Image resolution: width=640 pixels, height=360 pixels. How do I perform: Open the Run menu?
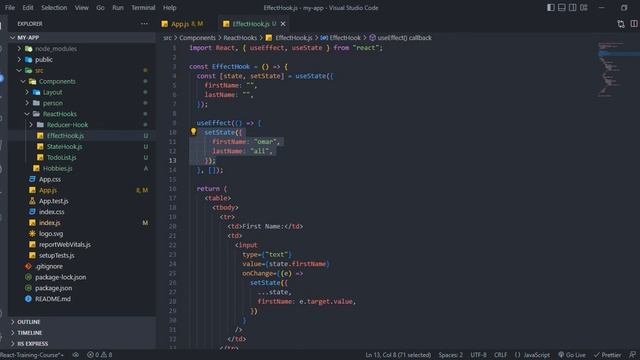click(x=118, y=8)
